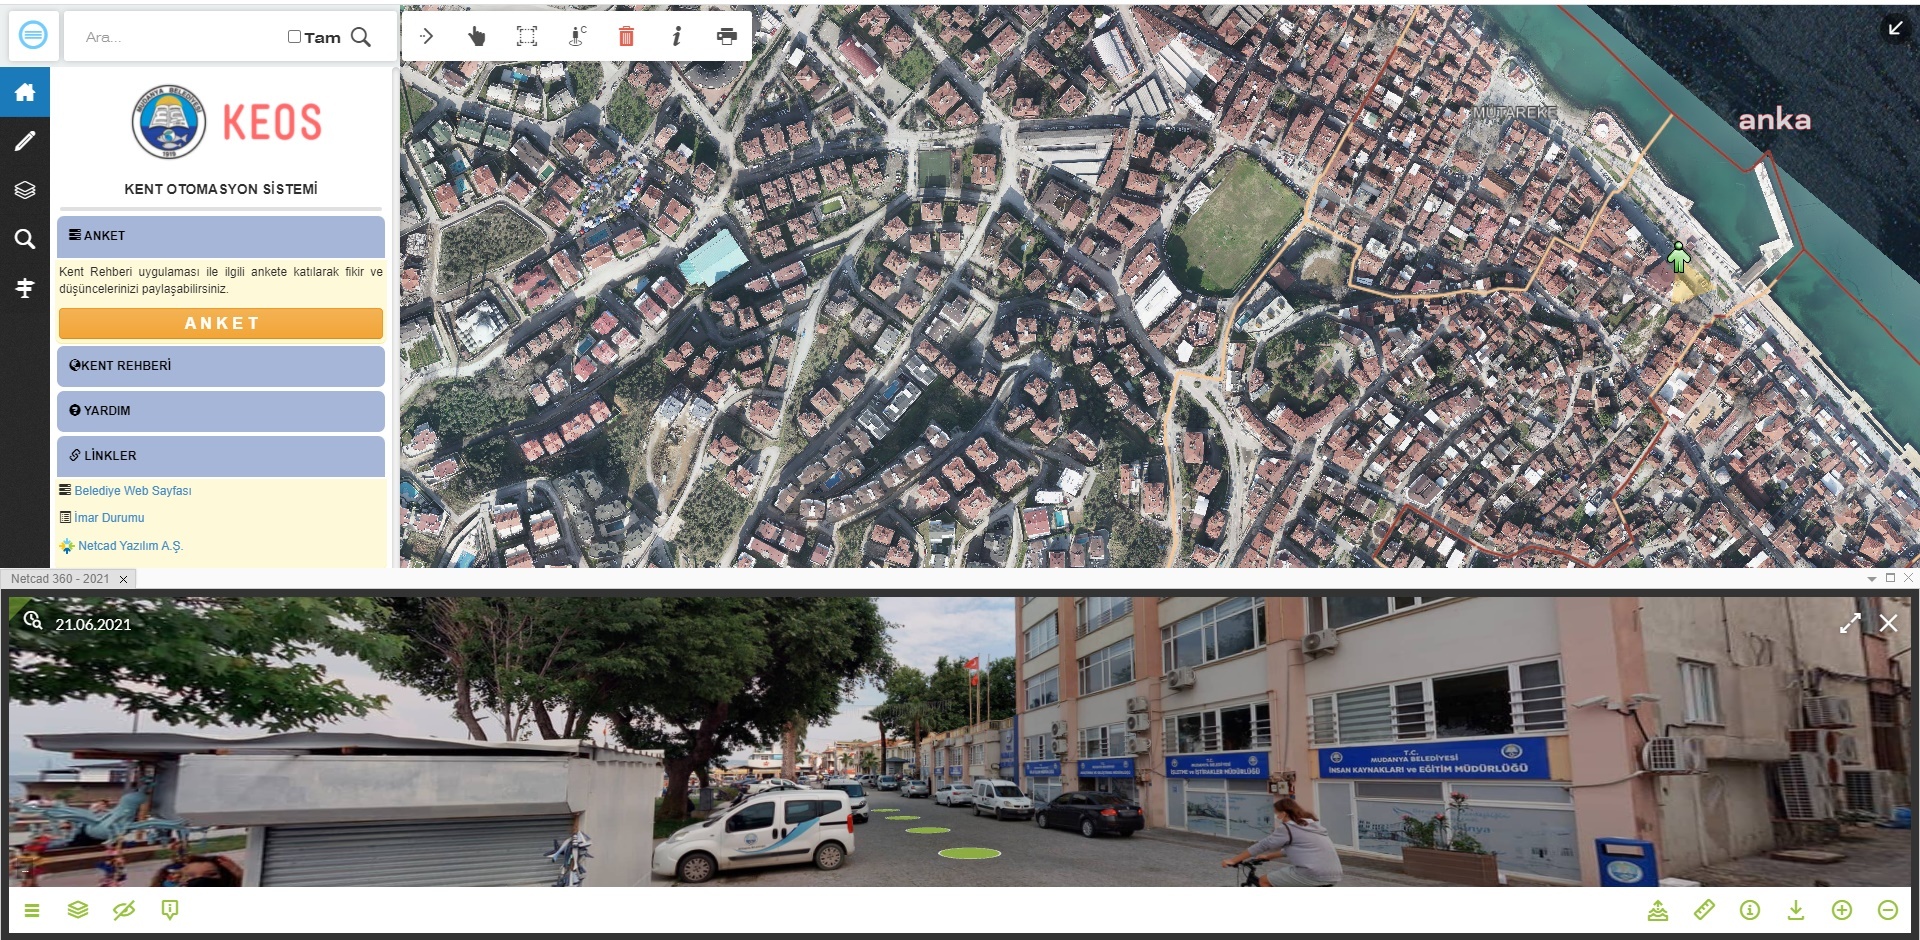Open the info tool on the map toolbar
This screenshot has height=940, width=1920.
click(677, 35)
